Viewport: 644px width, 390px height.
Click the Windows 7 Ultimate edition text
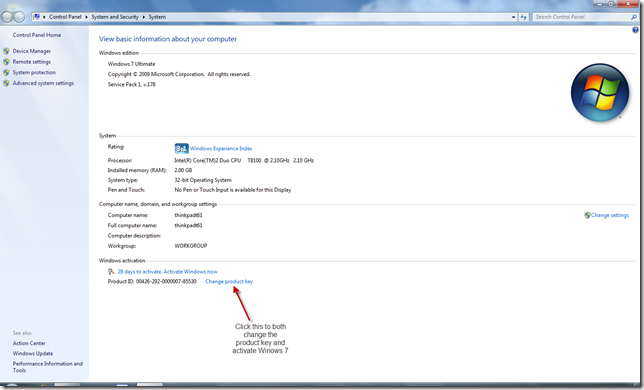click(x=131, y=64)
